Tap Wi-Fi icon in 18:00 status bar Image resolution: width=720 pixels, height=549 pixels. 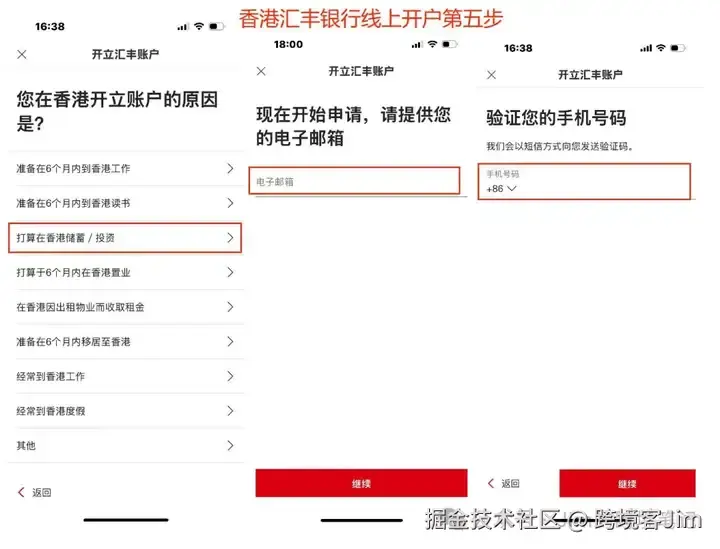[432, 44]
